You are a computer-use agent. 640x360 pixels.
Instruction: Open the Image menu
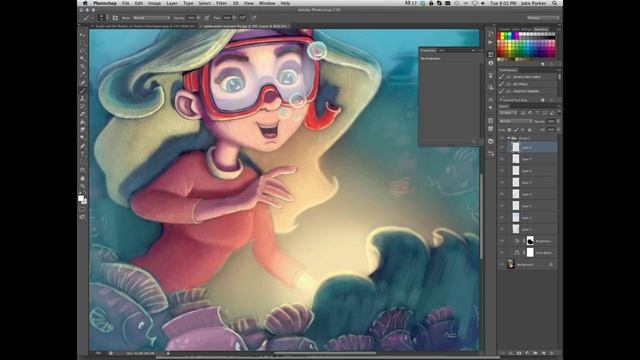tap(154, 3)
